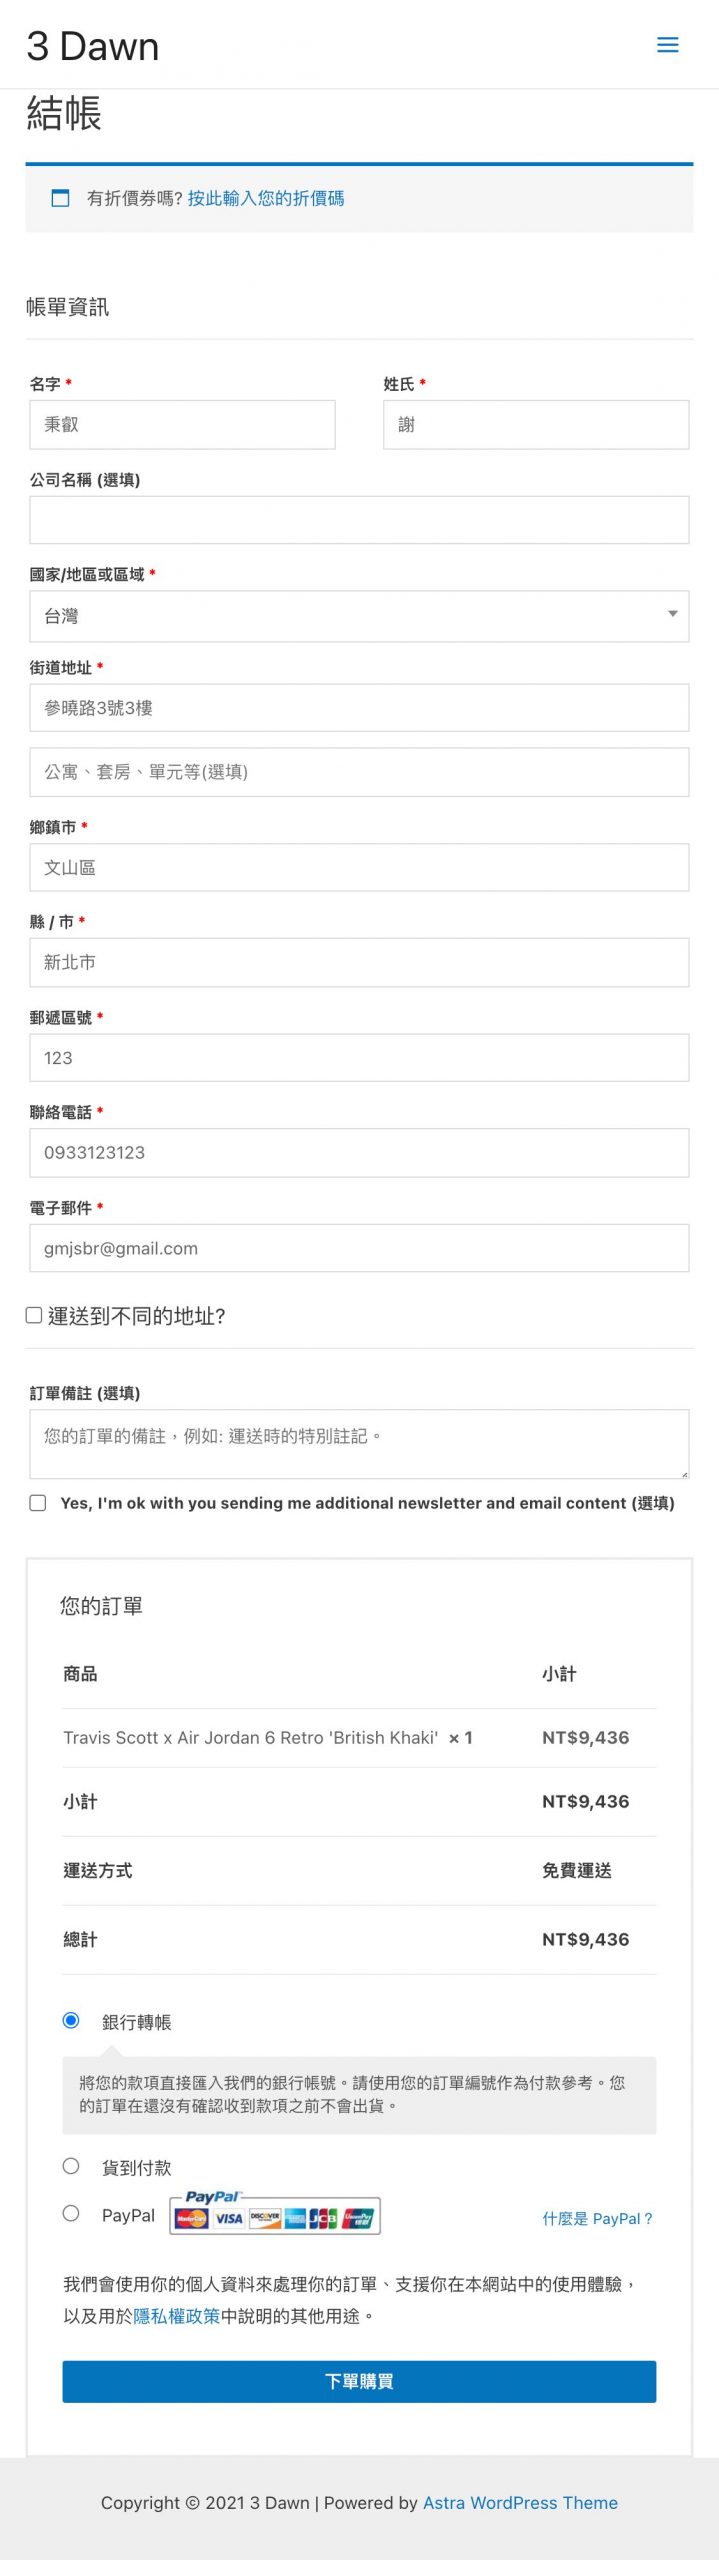Focus the 公司名稱 company name field
This screenshot has width=719, height=2560.
[359, 520]
